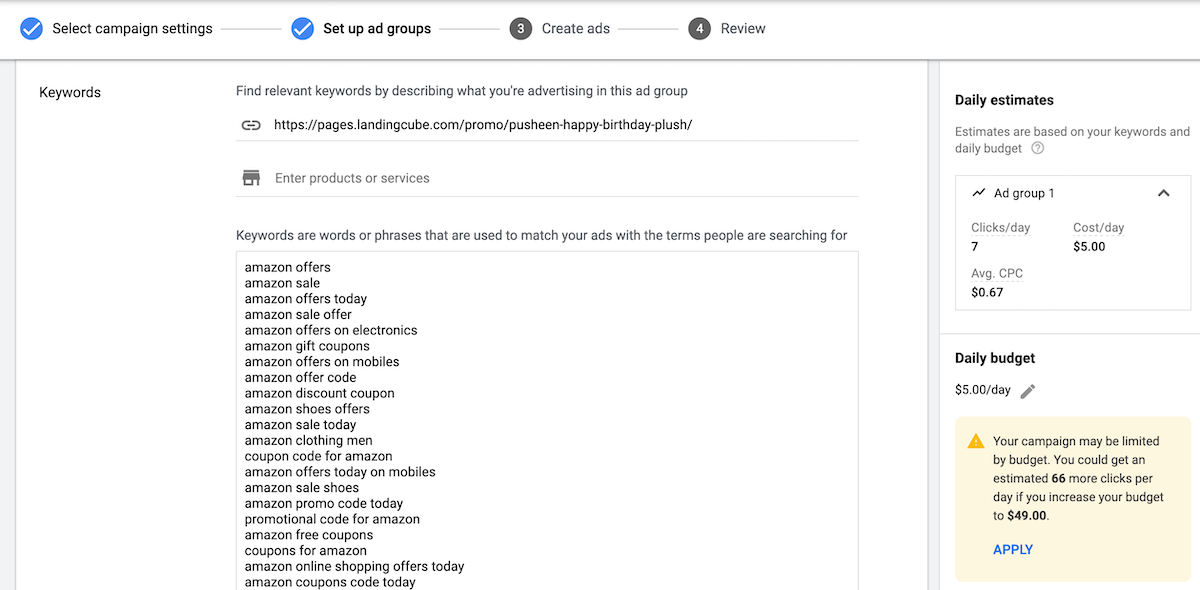Go to step 3 Create ads
The height and width of the screenshot is (590, 1200).
575,28
